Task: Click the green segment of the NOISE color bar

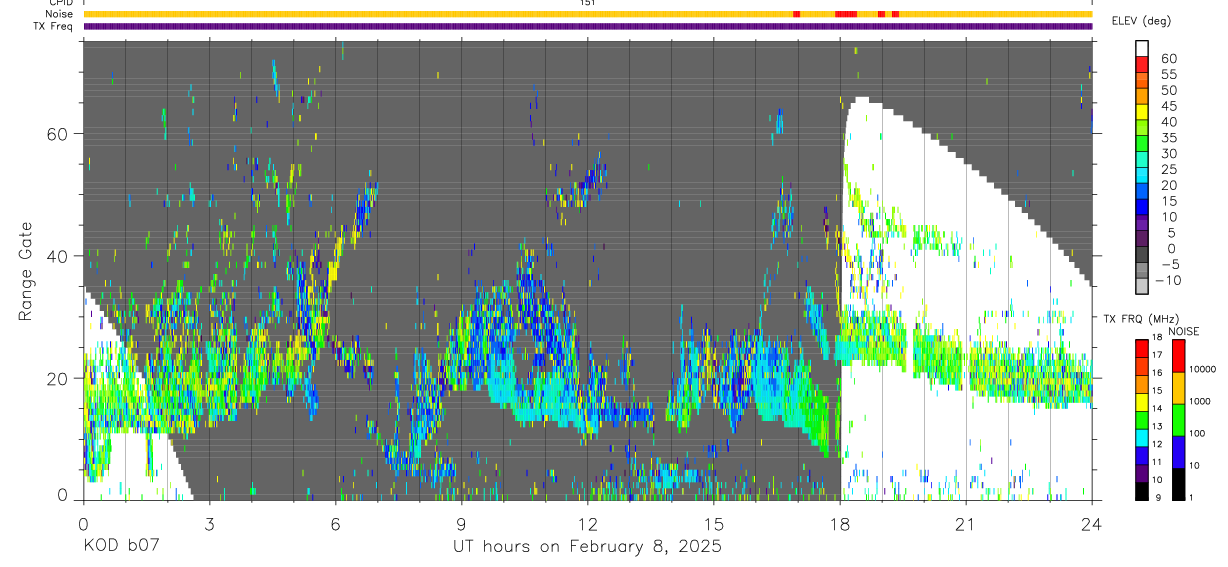Action: 1177,420
